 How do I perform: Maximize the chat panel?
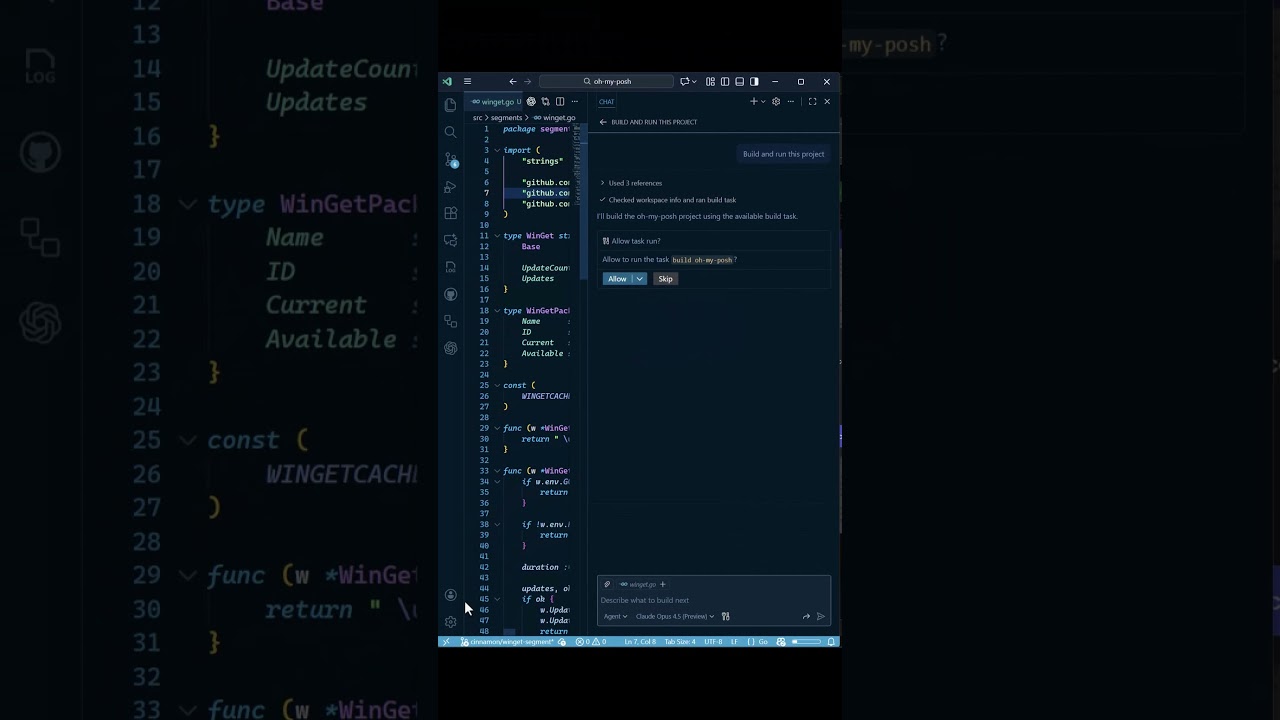[x=812, y=101]
